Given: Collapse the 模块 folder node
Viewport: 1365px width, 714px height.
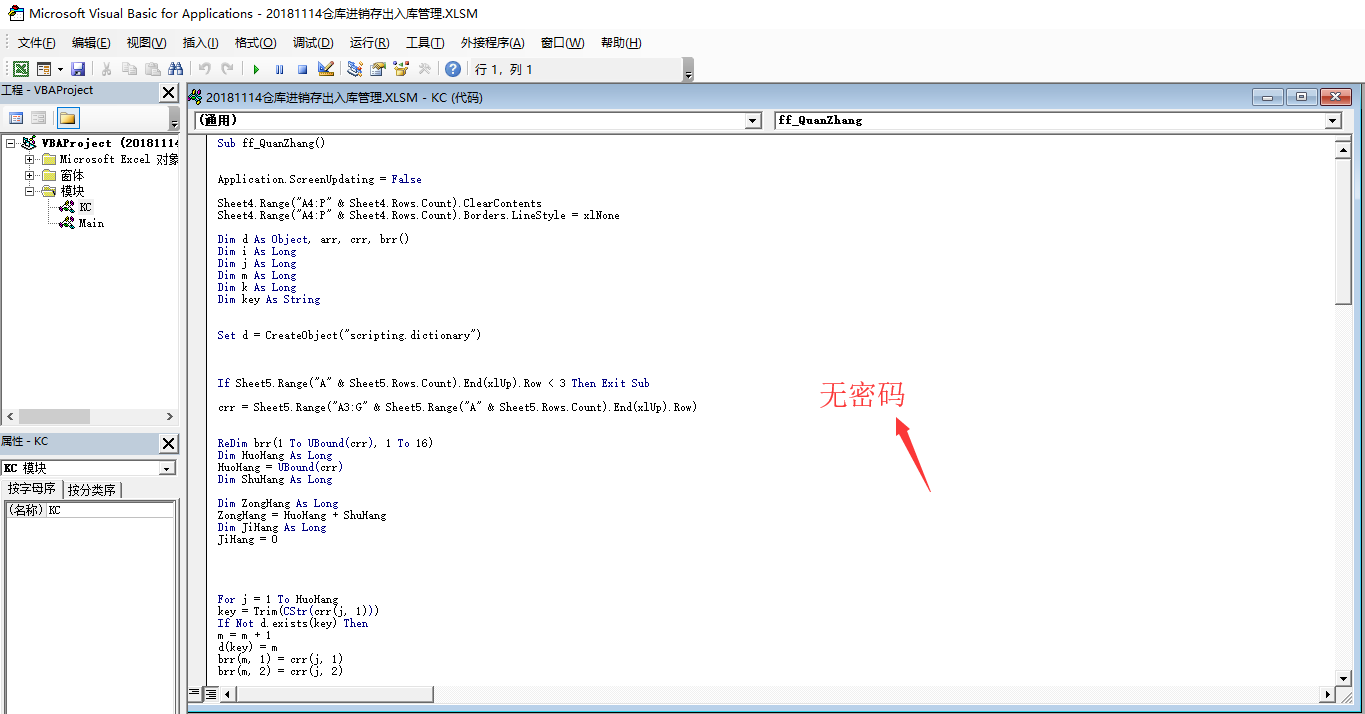Looking at the screenshot, I should (30, 191).
